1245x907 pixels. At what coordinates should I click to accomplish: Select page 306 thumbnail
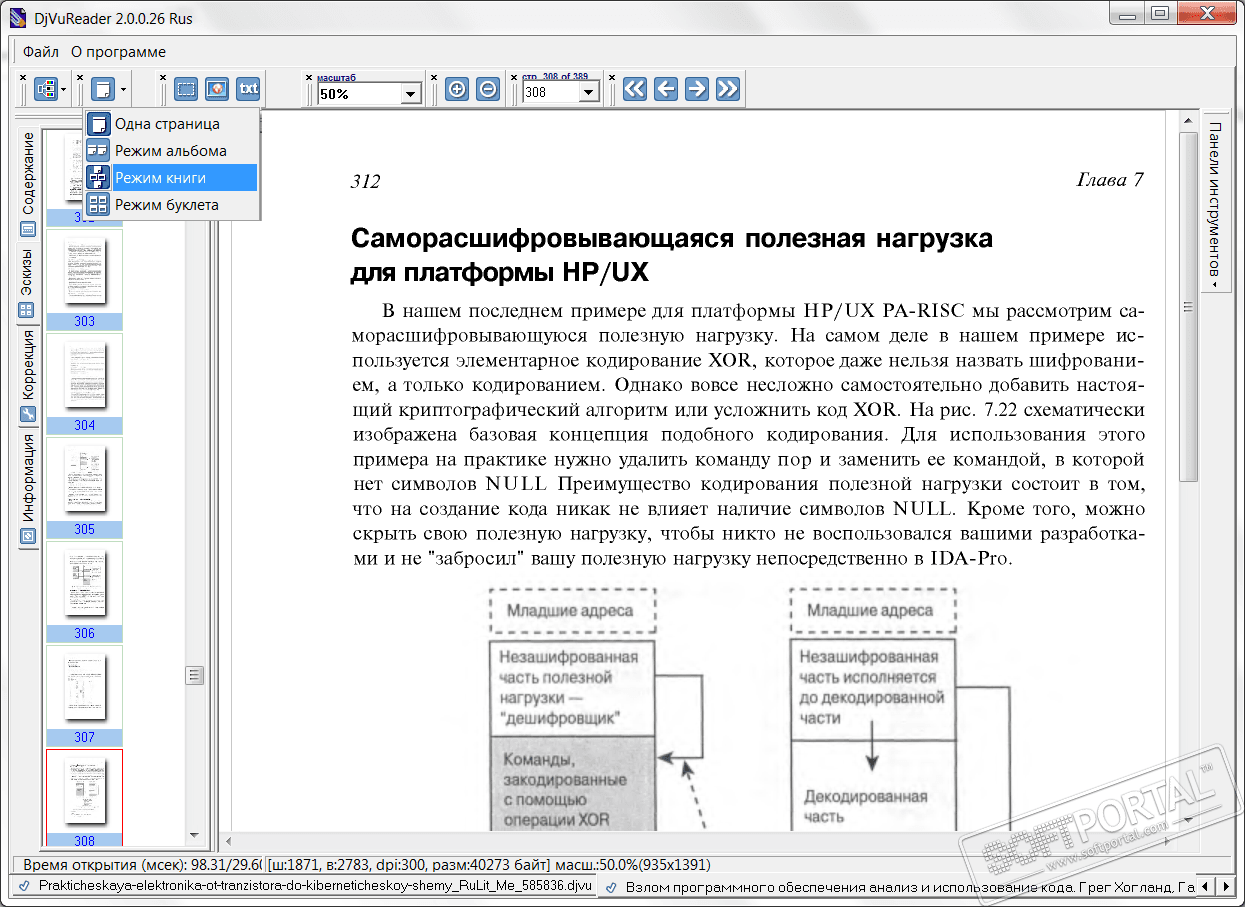pyautogui.click(x=84, y=592)
